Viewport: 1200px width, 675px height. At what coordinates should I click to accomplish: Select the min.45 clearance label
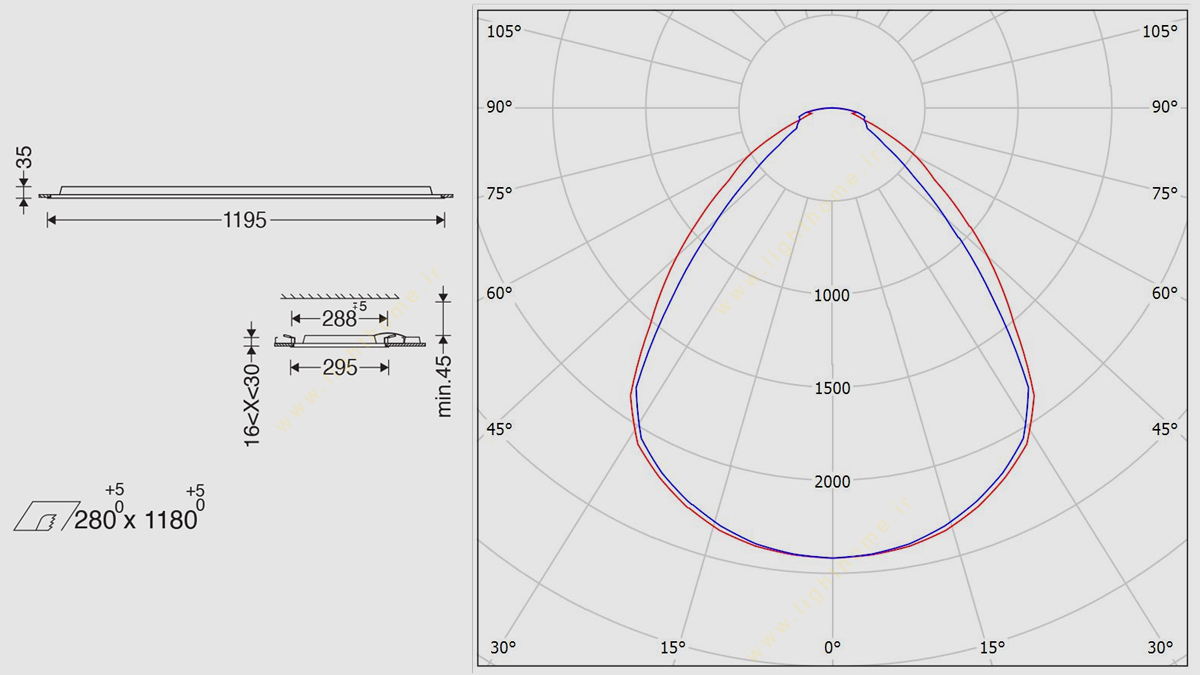(445, 386)
